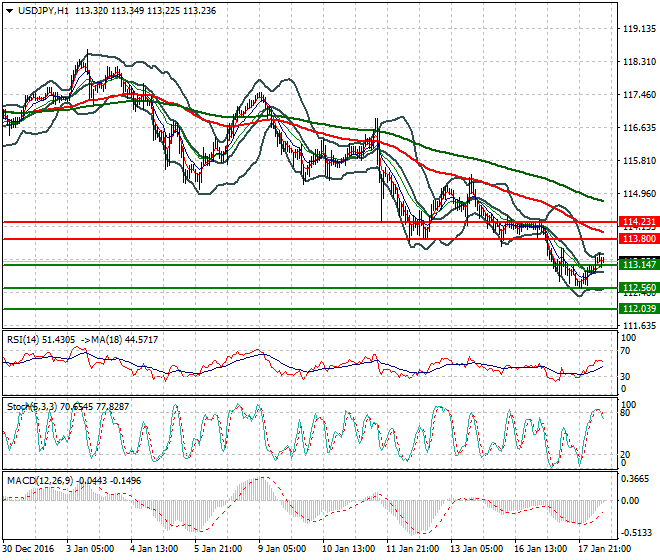
Task: Click the 11 Jan 21:00 time label
Action: tap(412, 549)
